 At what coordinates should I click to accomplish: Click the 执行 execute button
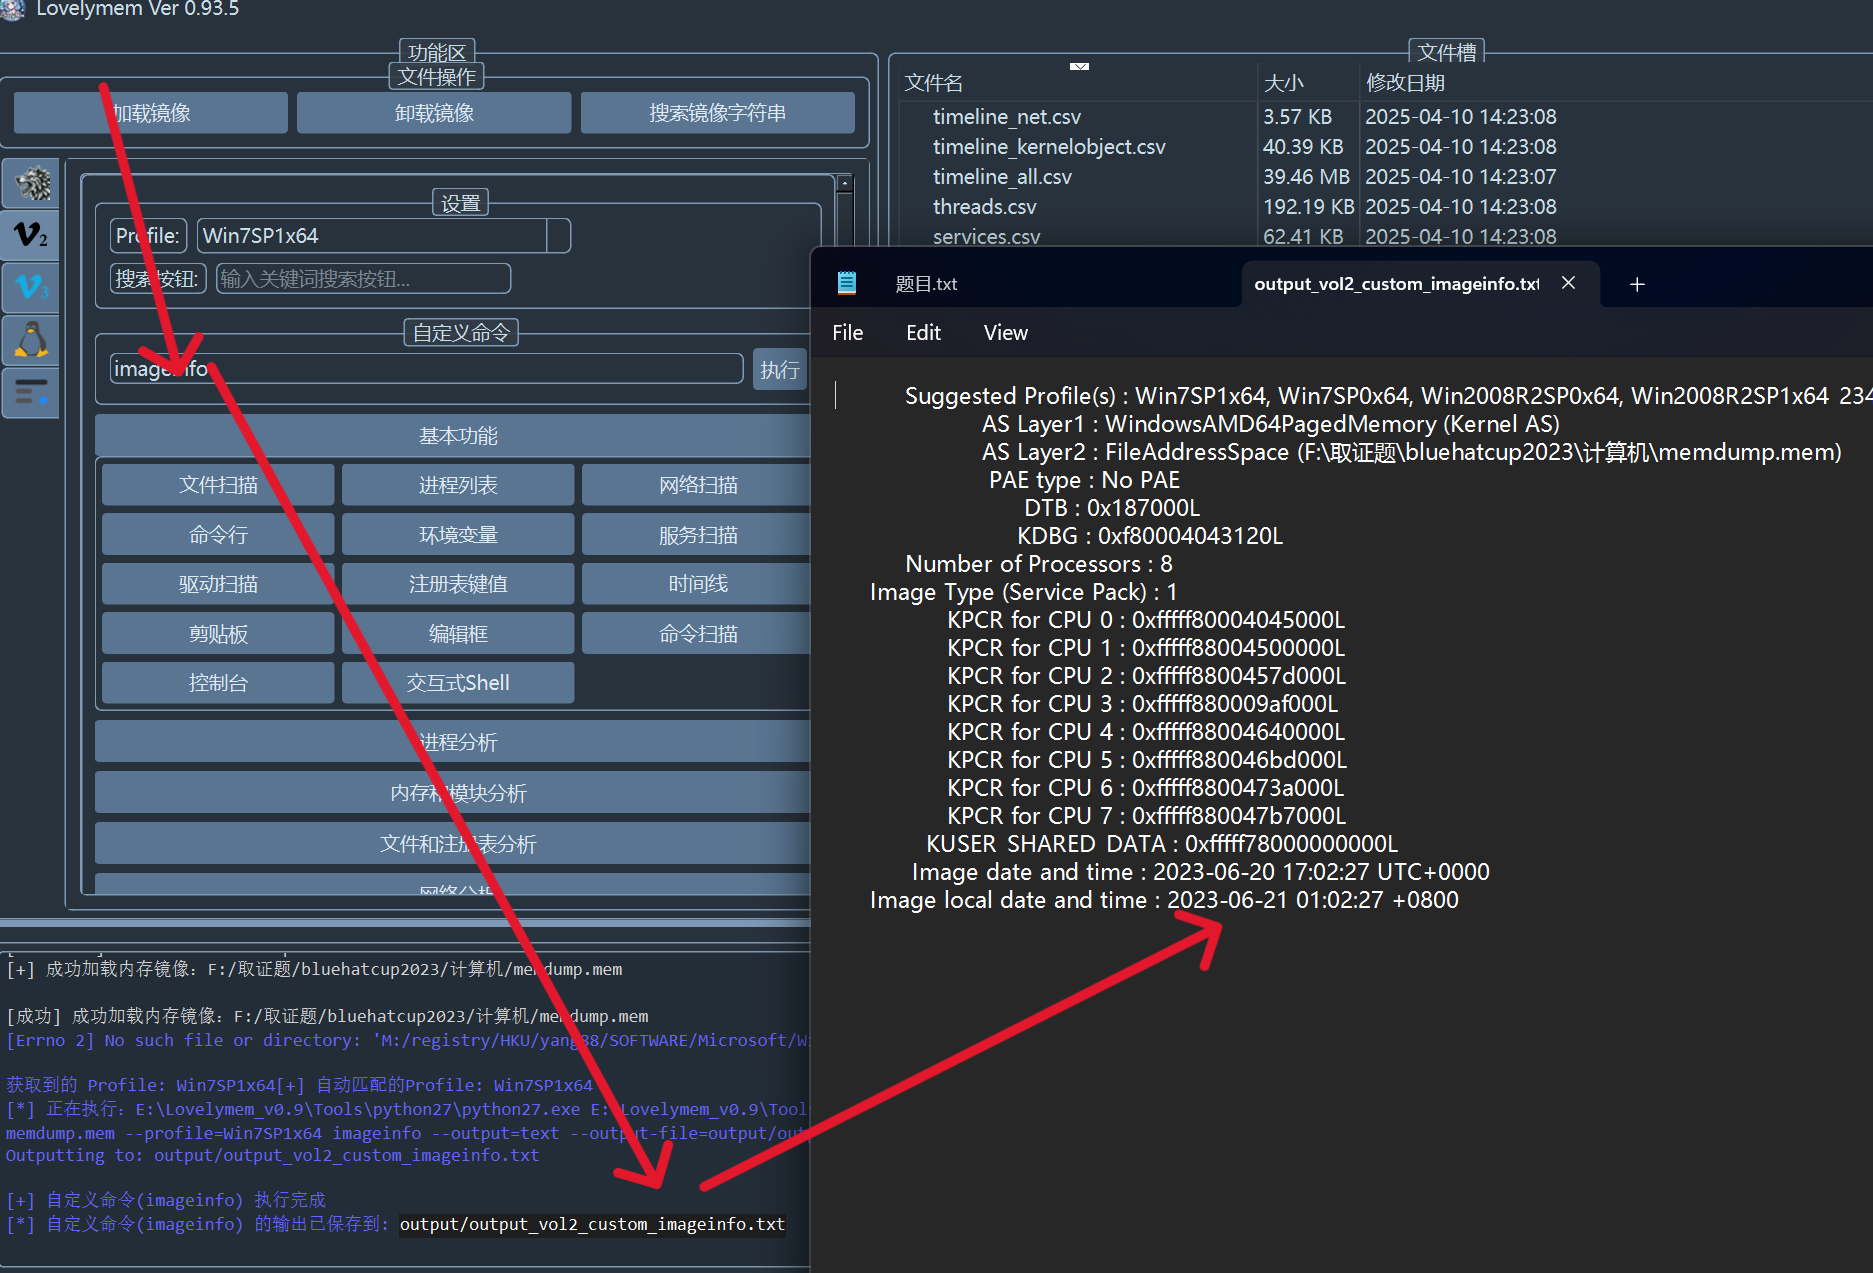[779, 370]
